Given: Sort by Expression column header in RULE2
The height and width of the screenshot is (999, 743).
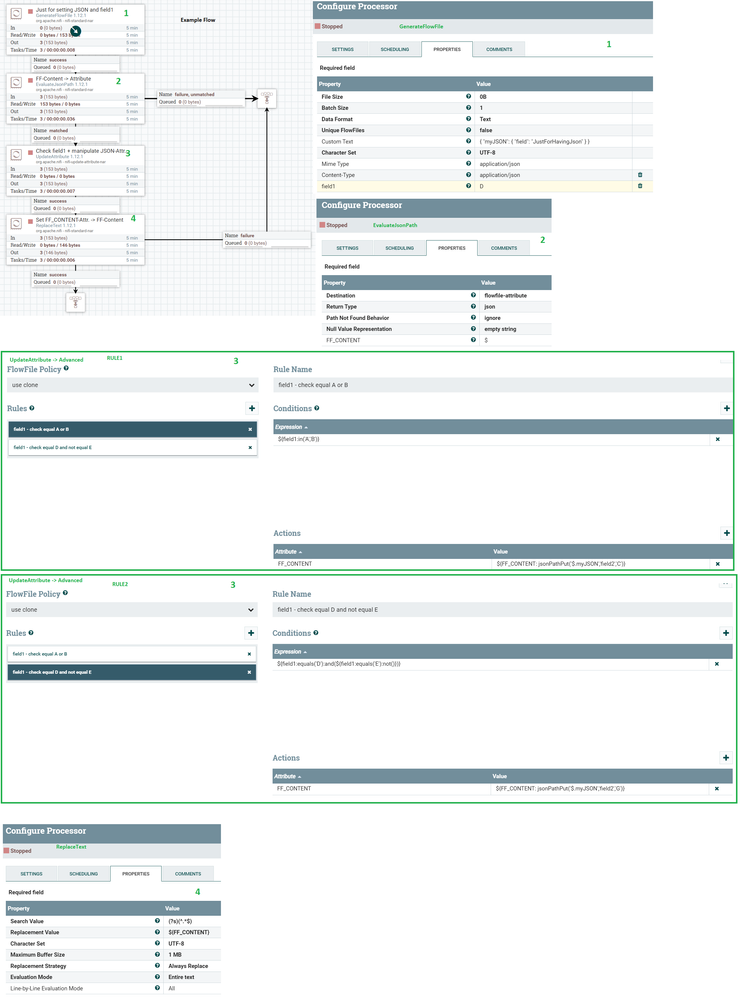Looking at the screenshot, I should point(291,652).
